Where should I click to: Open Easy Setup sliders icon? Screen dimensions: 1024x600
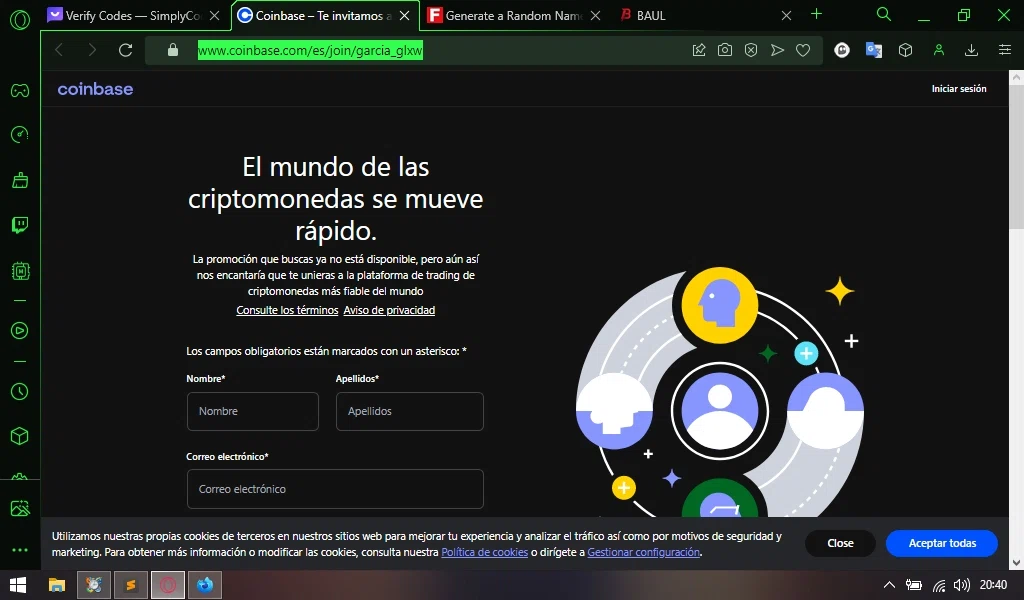coord(1004,50)
